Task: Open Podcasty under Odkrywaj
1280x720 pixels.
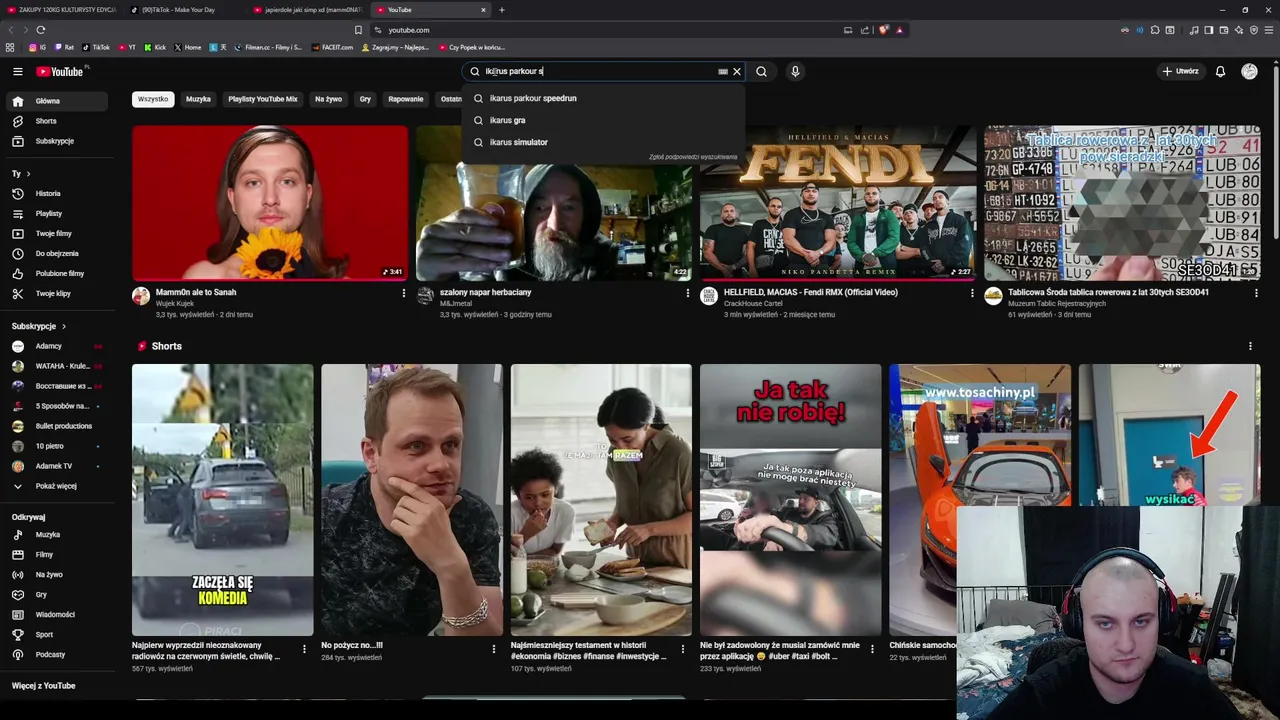Action: click(x=58, y=655)
